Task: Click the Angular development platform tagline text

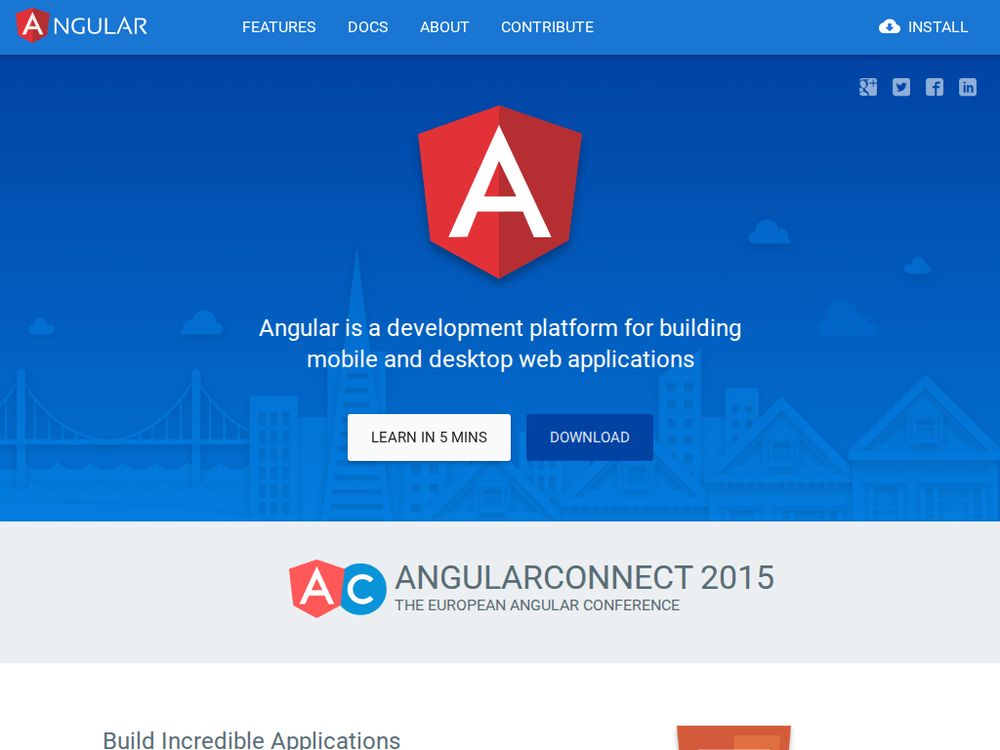Action: point(500,343)
